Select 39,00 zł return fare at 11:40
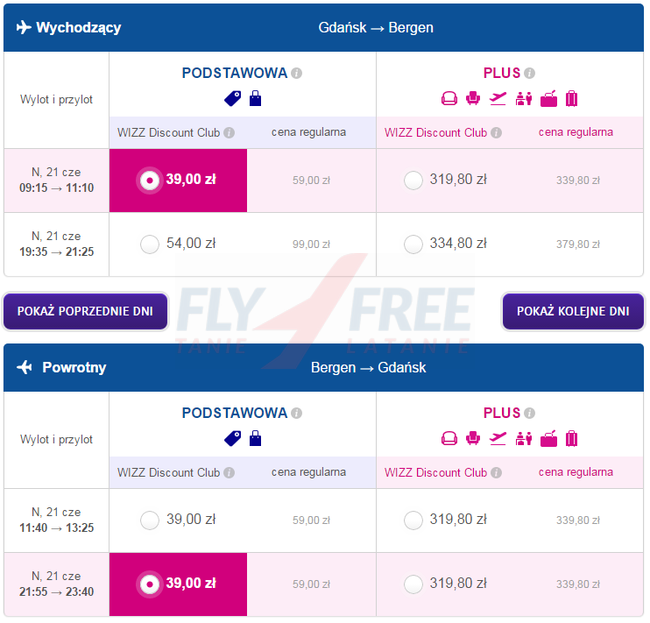 pyautogui.click(x=150, y=520)
